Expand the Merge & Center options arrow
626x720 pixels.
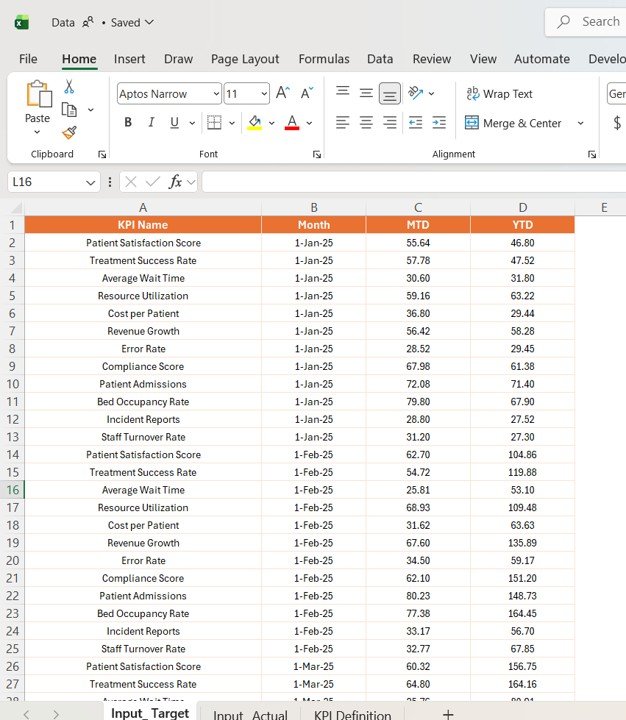click(x=581, y=123)
